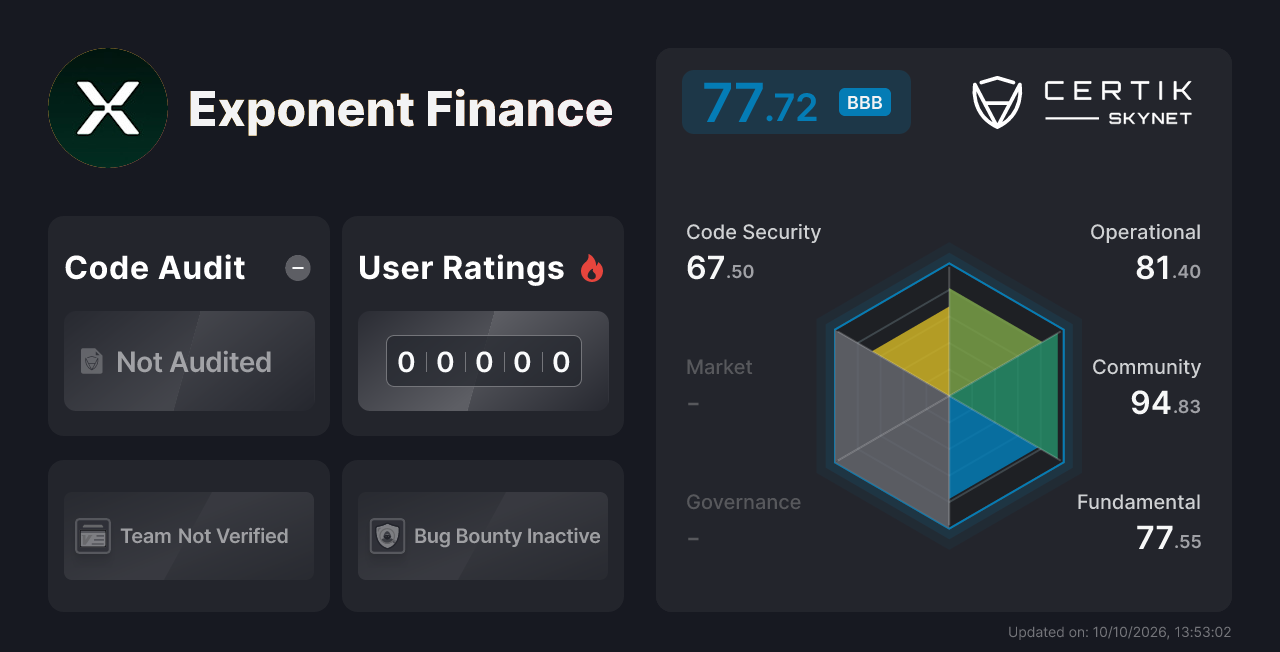Click the Not Audited document icon
Viewport: 1280px width, 652px height.
tap(92, 362)
